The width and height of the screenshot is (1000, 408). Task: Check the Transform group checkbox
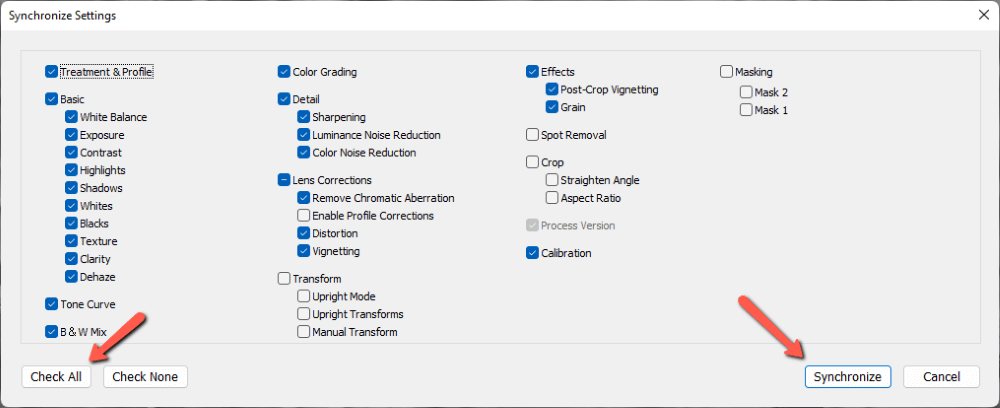pyautogui.click(x=284, y=279)
